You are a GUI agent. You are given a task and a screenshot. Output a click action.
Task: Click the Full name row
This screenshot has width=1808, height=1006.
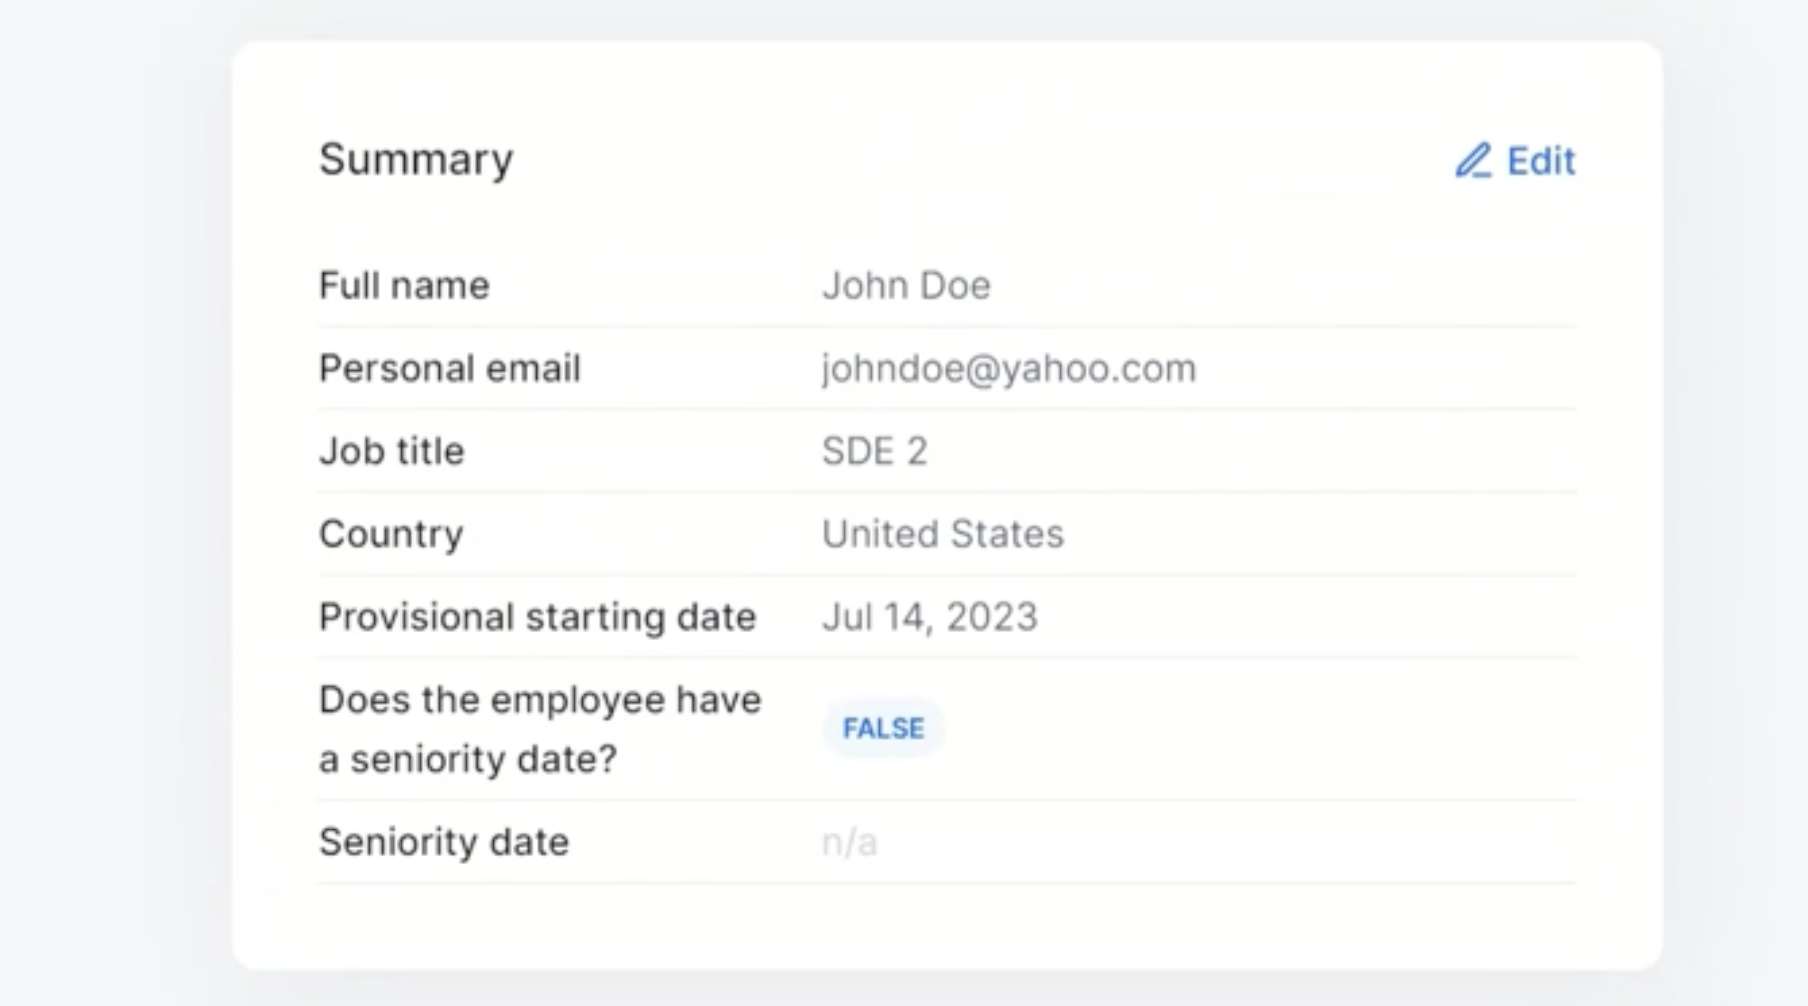tap(947, 285)
